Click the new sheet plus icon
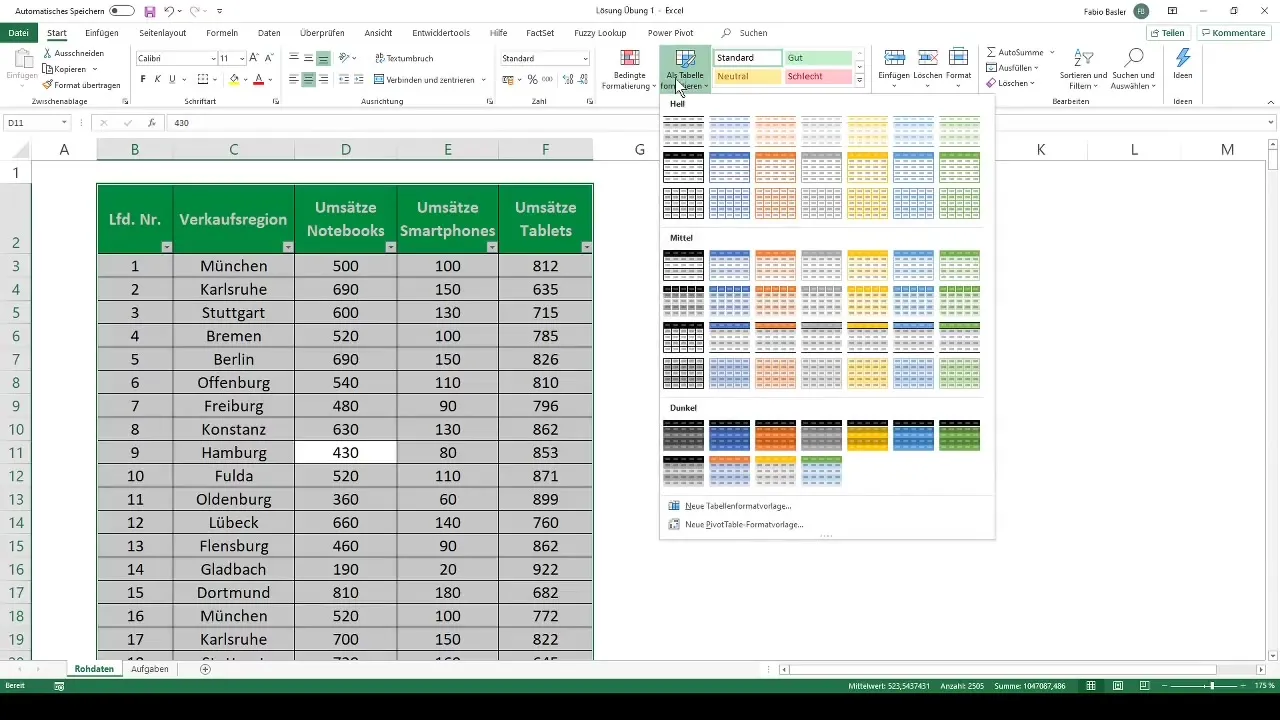1280x720 pixels. pyautogui.click(x=205, y=669)
